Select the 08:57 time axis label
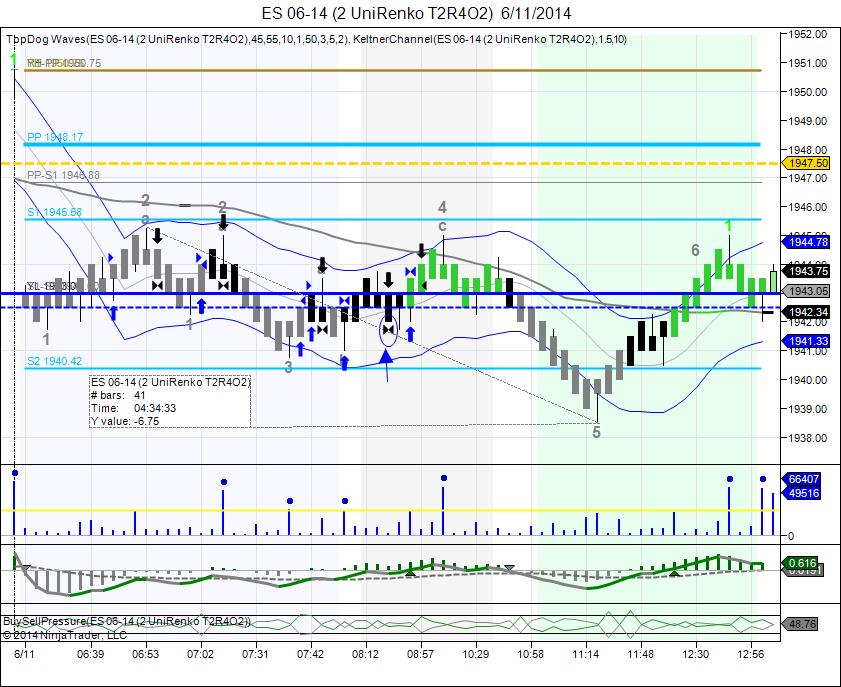Image resolution: width=841 pixels, height=687 pixels. 420,654
